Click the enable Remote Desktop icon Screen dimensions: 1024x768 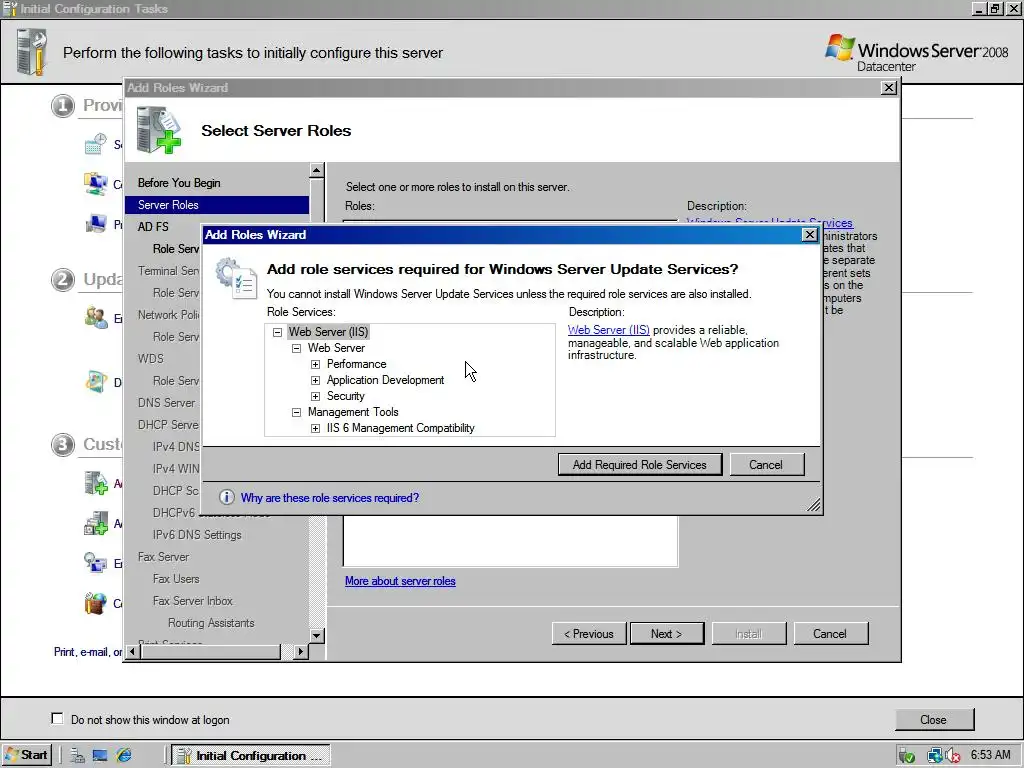[95, 562]
